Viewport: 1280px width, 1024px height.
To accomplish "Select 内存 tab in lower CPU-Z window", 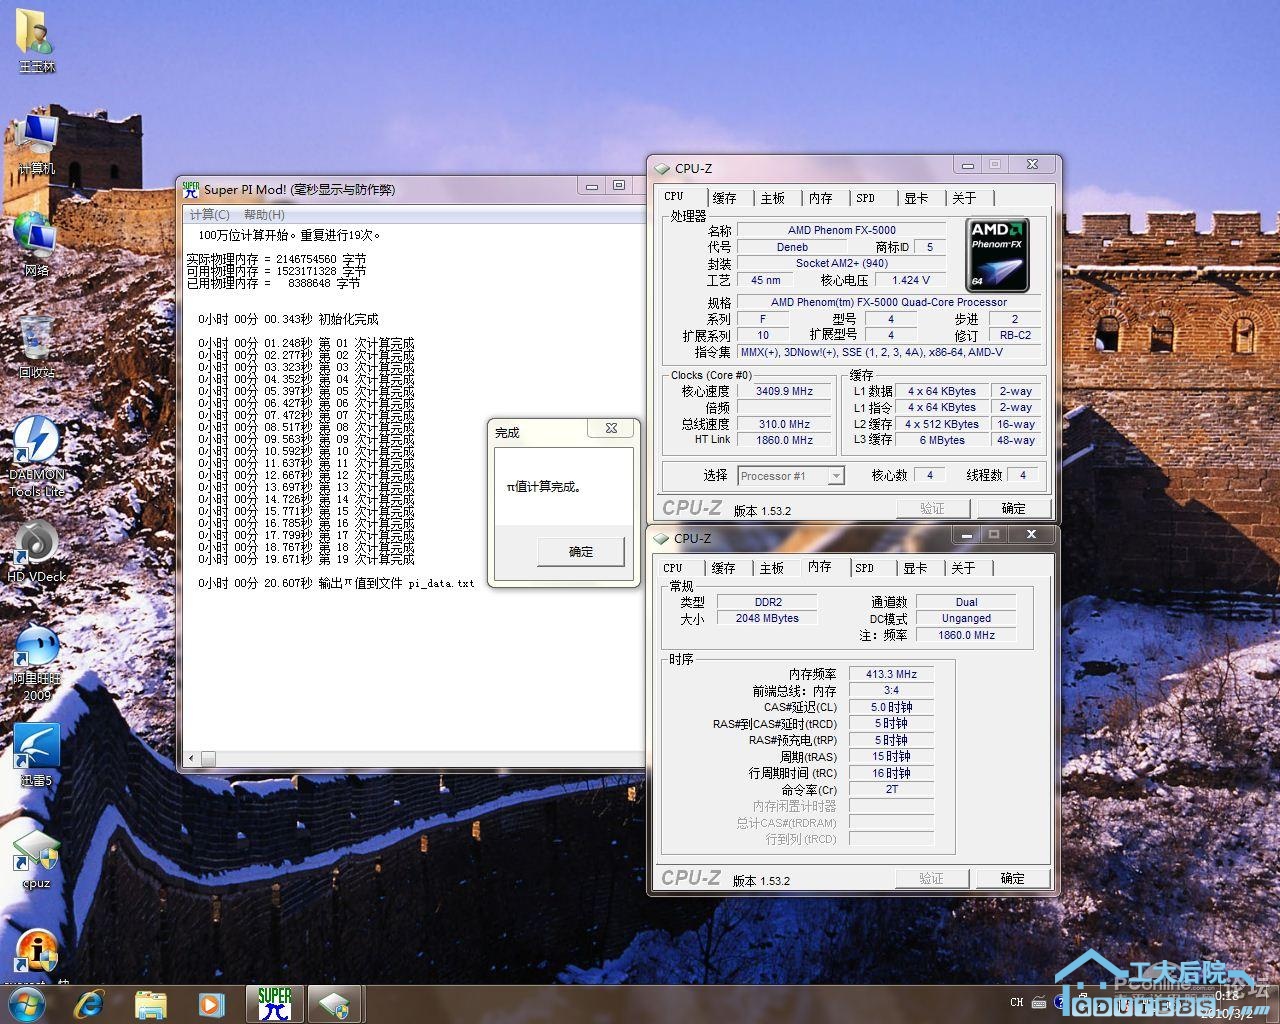I will point(820,567).
